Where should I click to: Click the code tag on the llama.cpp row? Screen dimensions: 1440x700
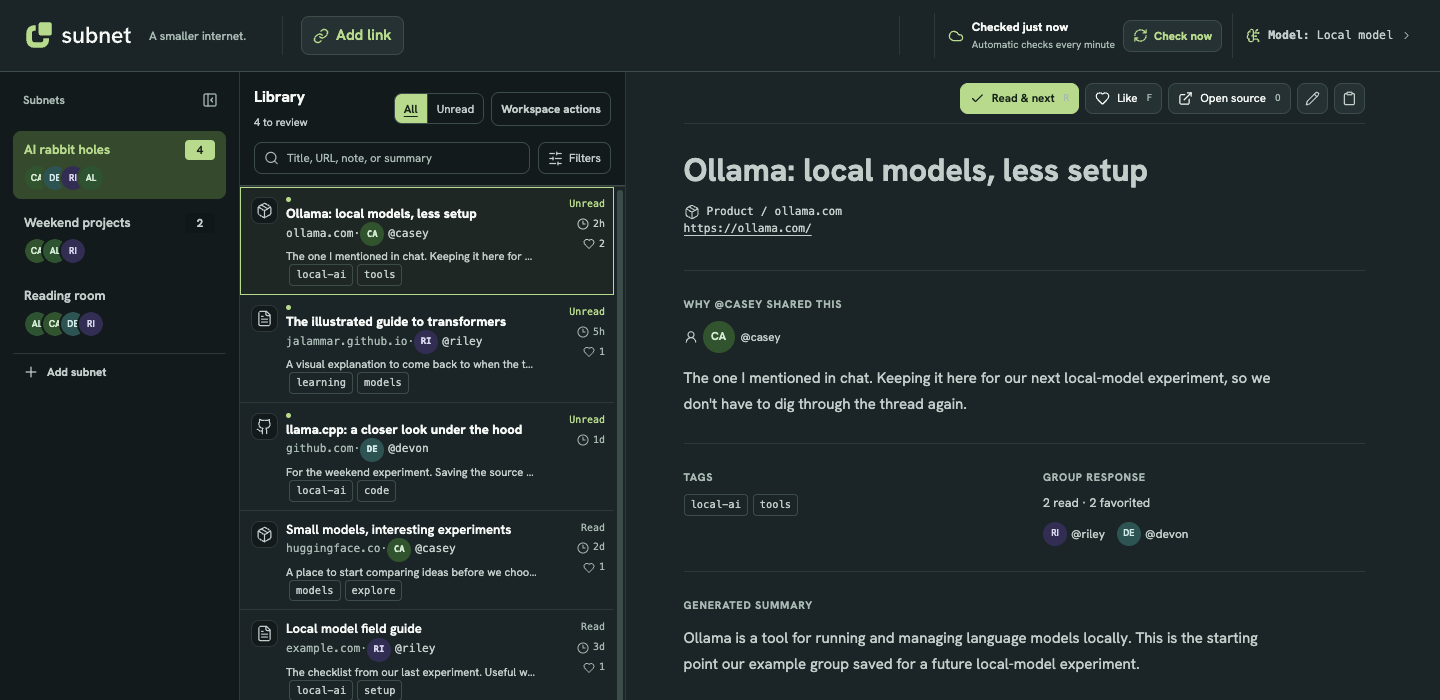377,490
